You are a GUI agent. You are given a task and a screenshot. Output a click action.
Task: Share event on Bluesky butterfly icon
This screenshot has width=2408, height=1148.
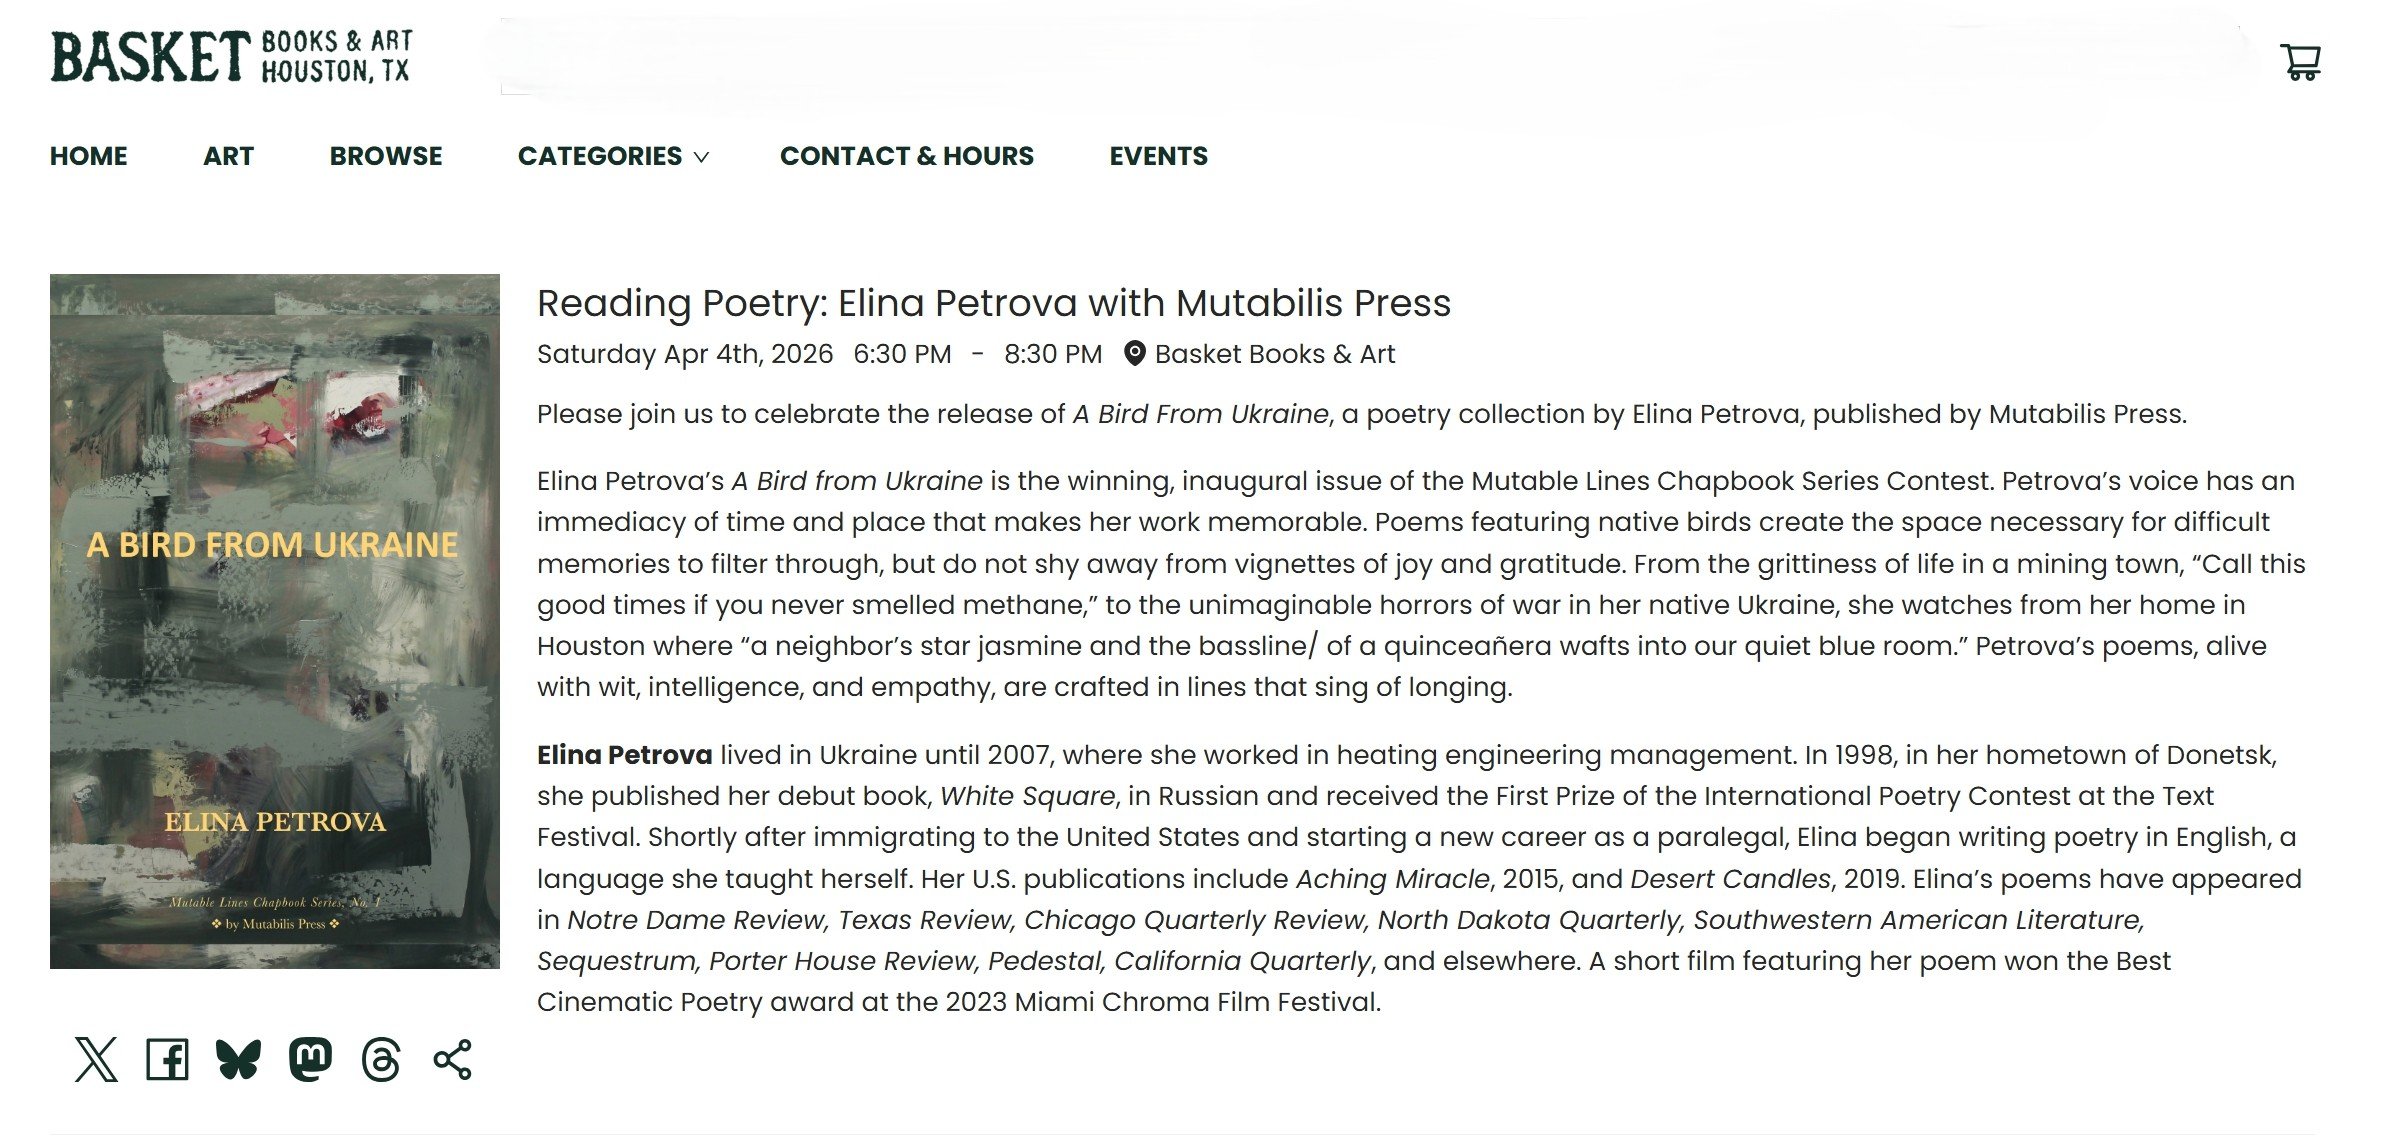238,1060
